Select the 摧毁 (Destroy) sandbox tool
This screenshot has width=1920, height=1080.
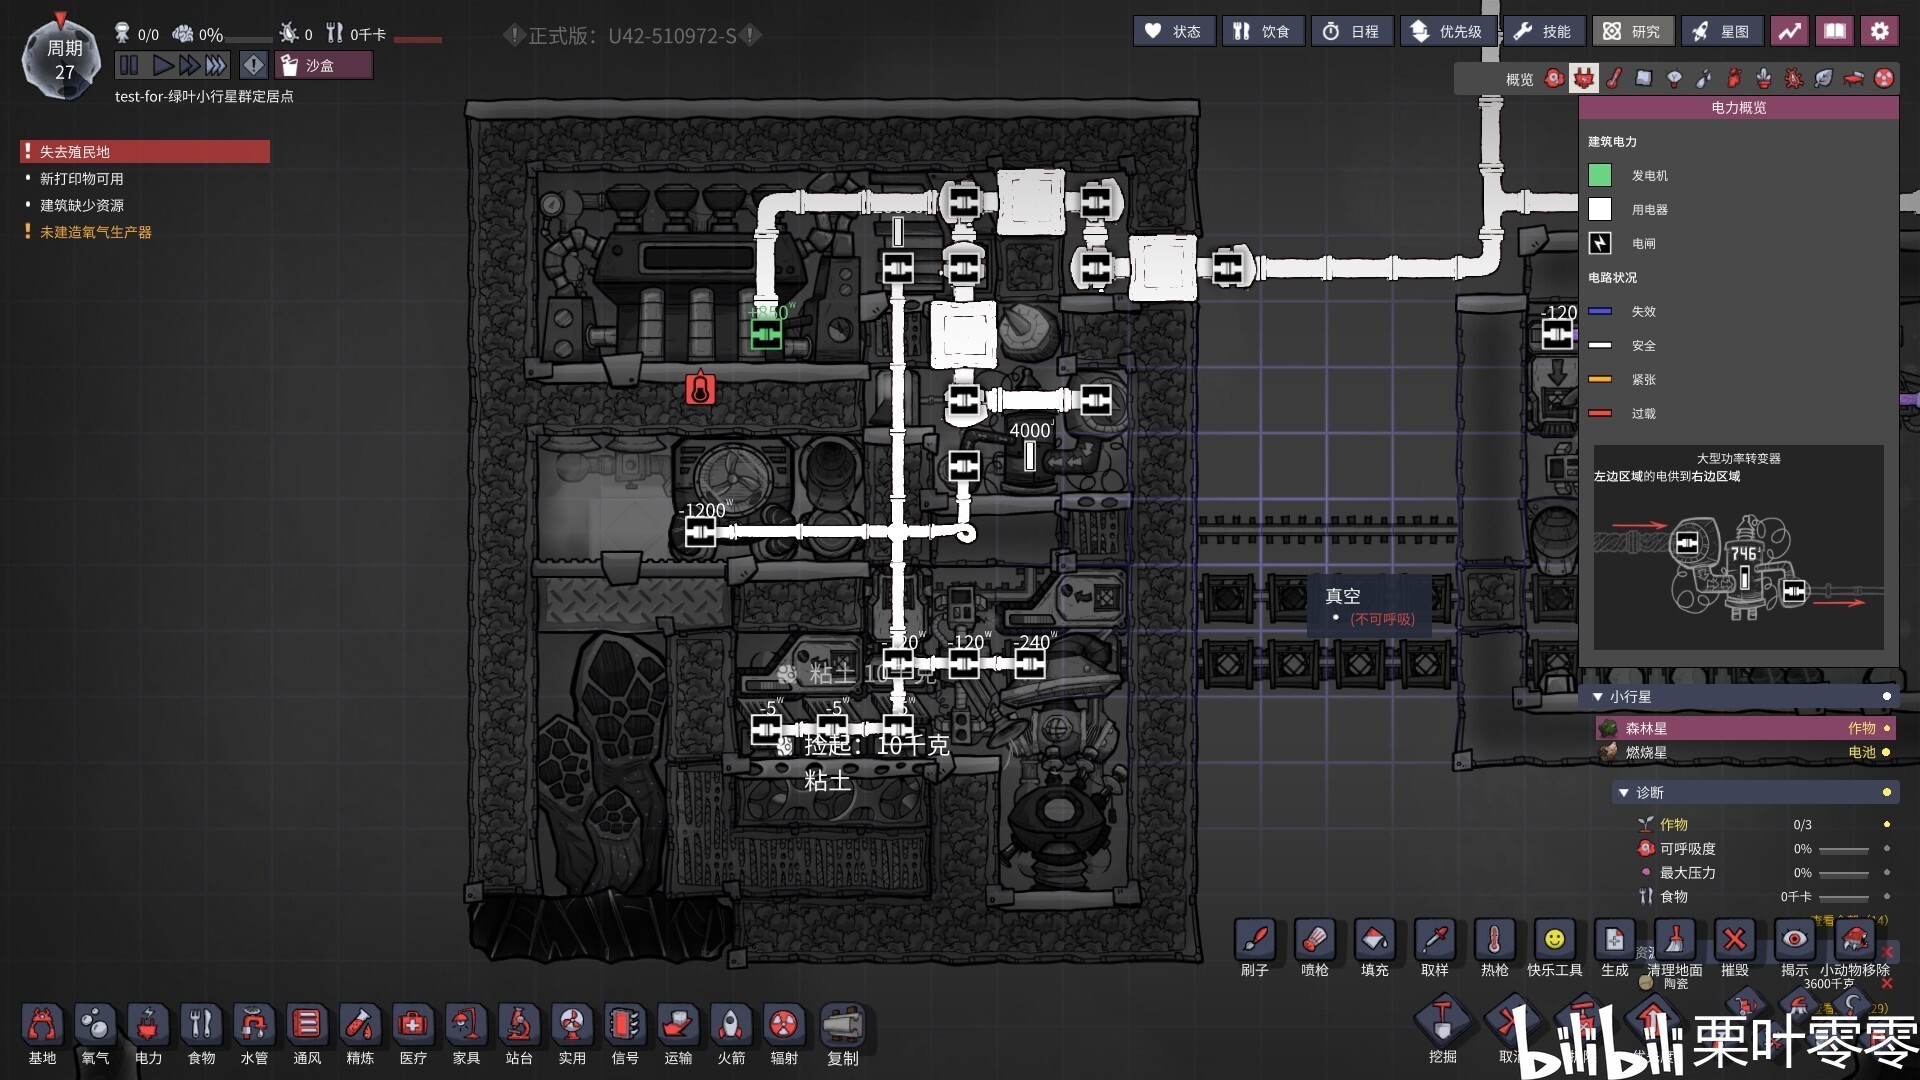click(x=1735, y=948)
